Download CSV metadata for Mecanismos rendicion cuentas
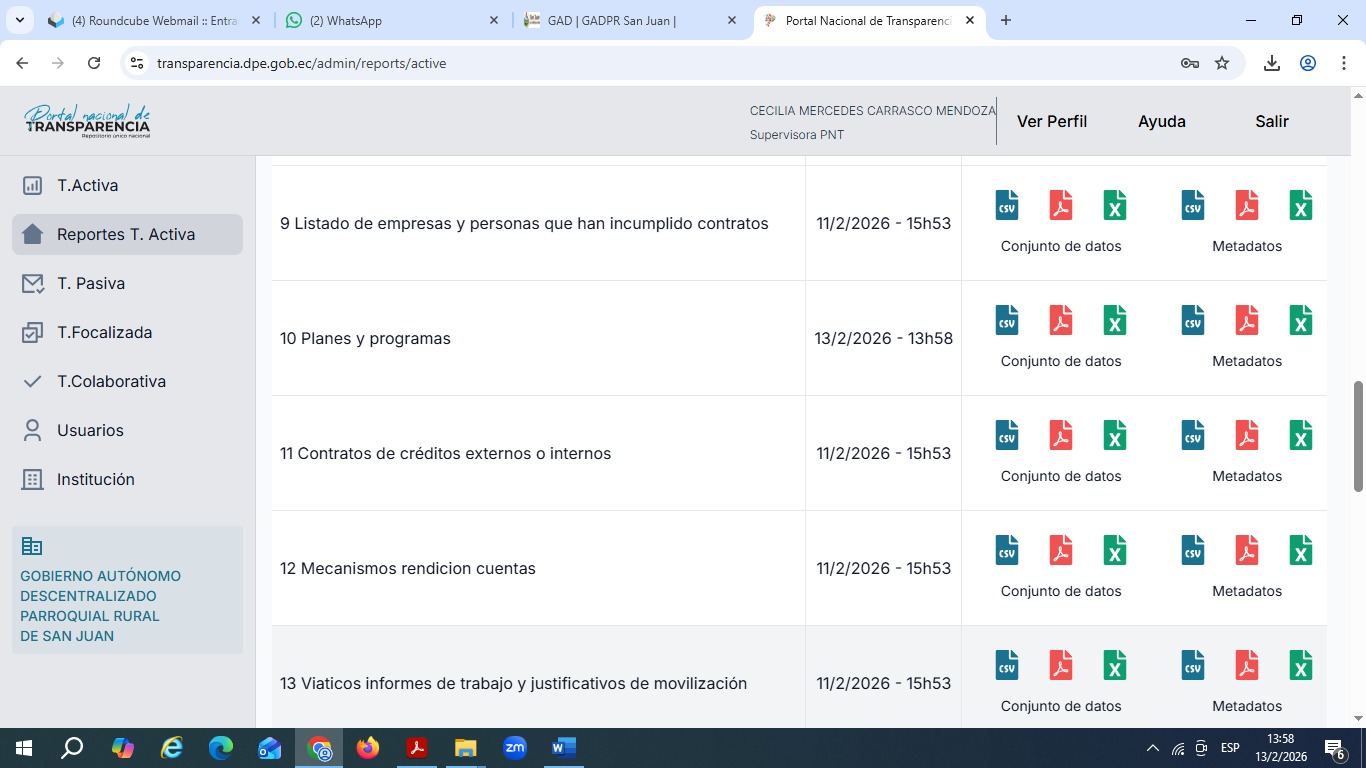Viewport: 1366px width, 768px height. [x=1193, y=550]
